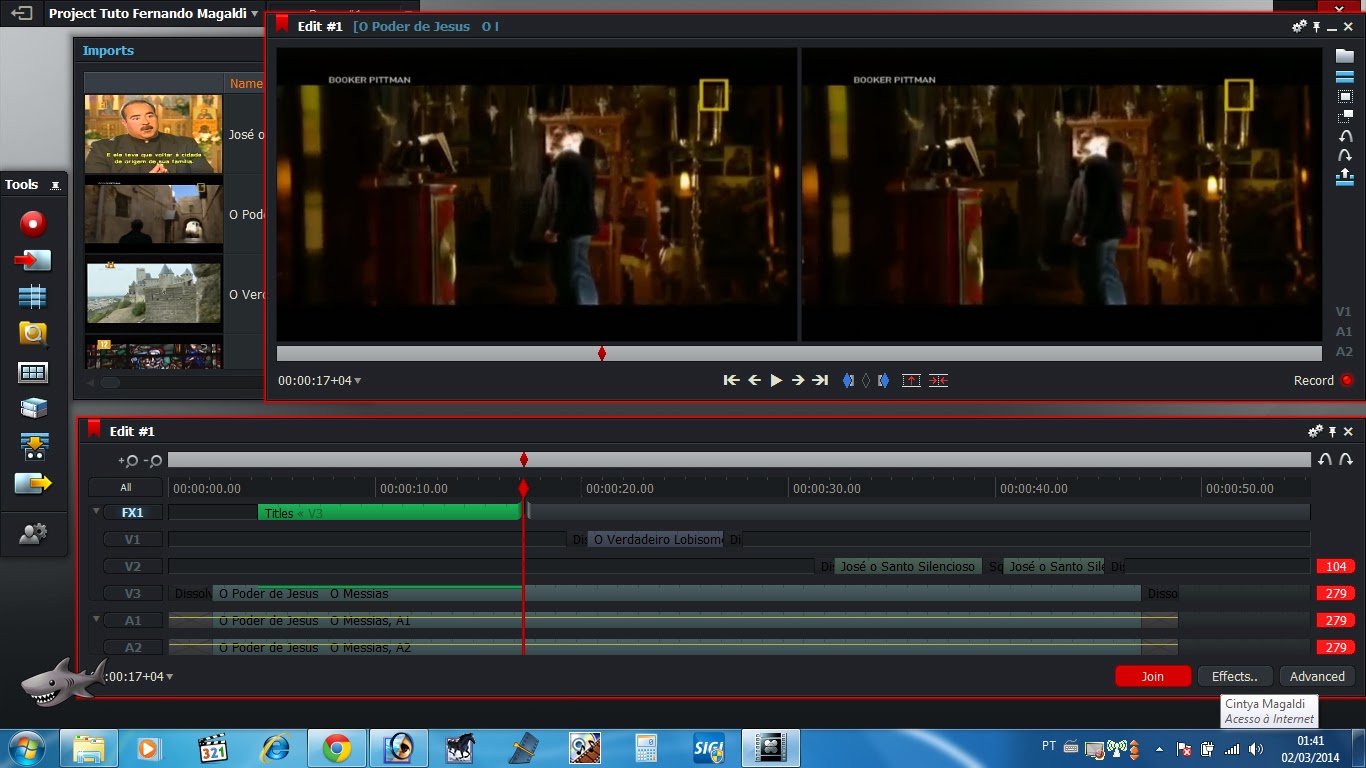Click the pop-out window icon beside the viewer
The width and height of the screenshot is (1366, 768).
point(1345,116)
